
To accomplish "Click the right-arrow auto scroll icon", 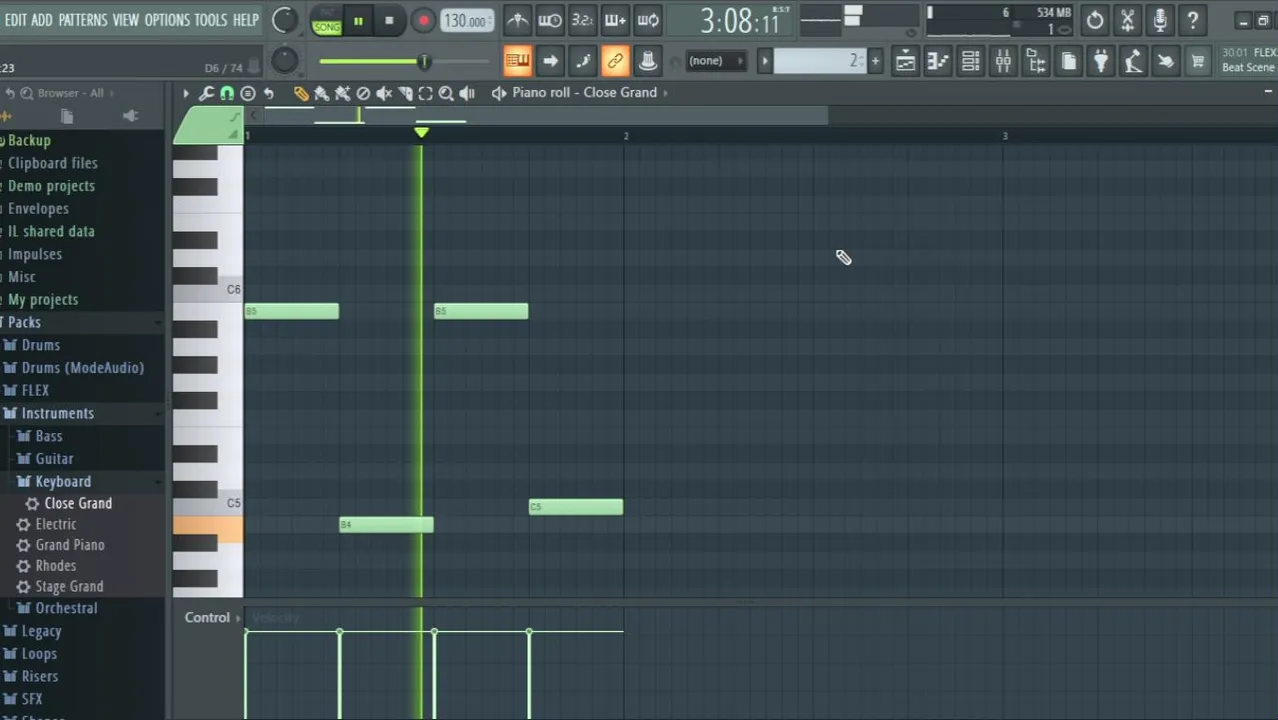I will [550, 61].
